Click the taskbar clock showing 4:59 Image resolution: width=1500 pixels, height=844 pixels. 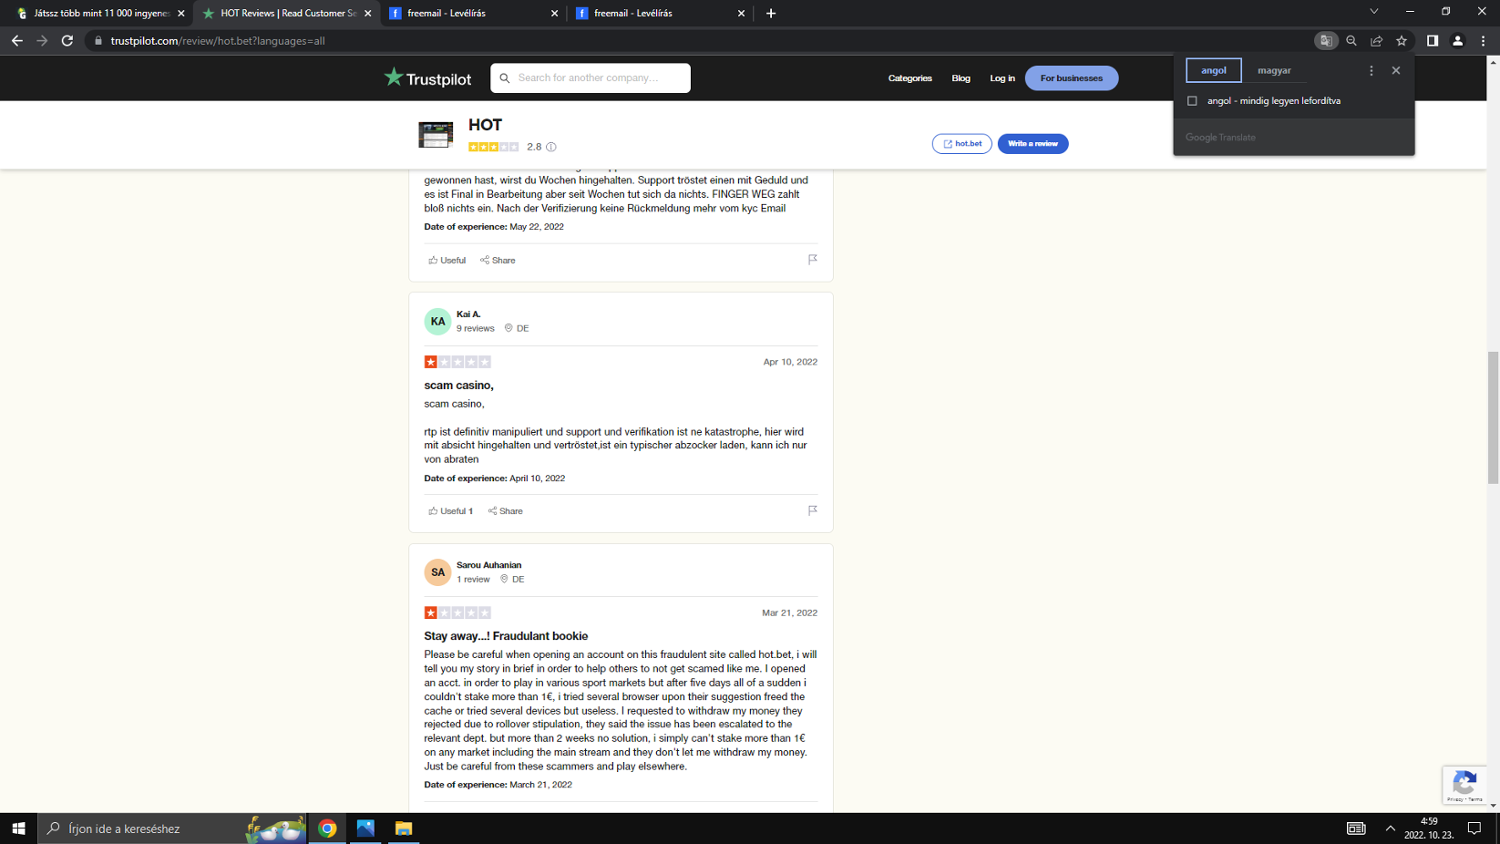[1429, 828]
